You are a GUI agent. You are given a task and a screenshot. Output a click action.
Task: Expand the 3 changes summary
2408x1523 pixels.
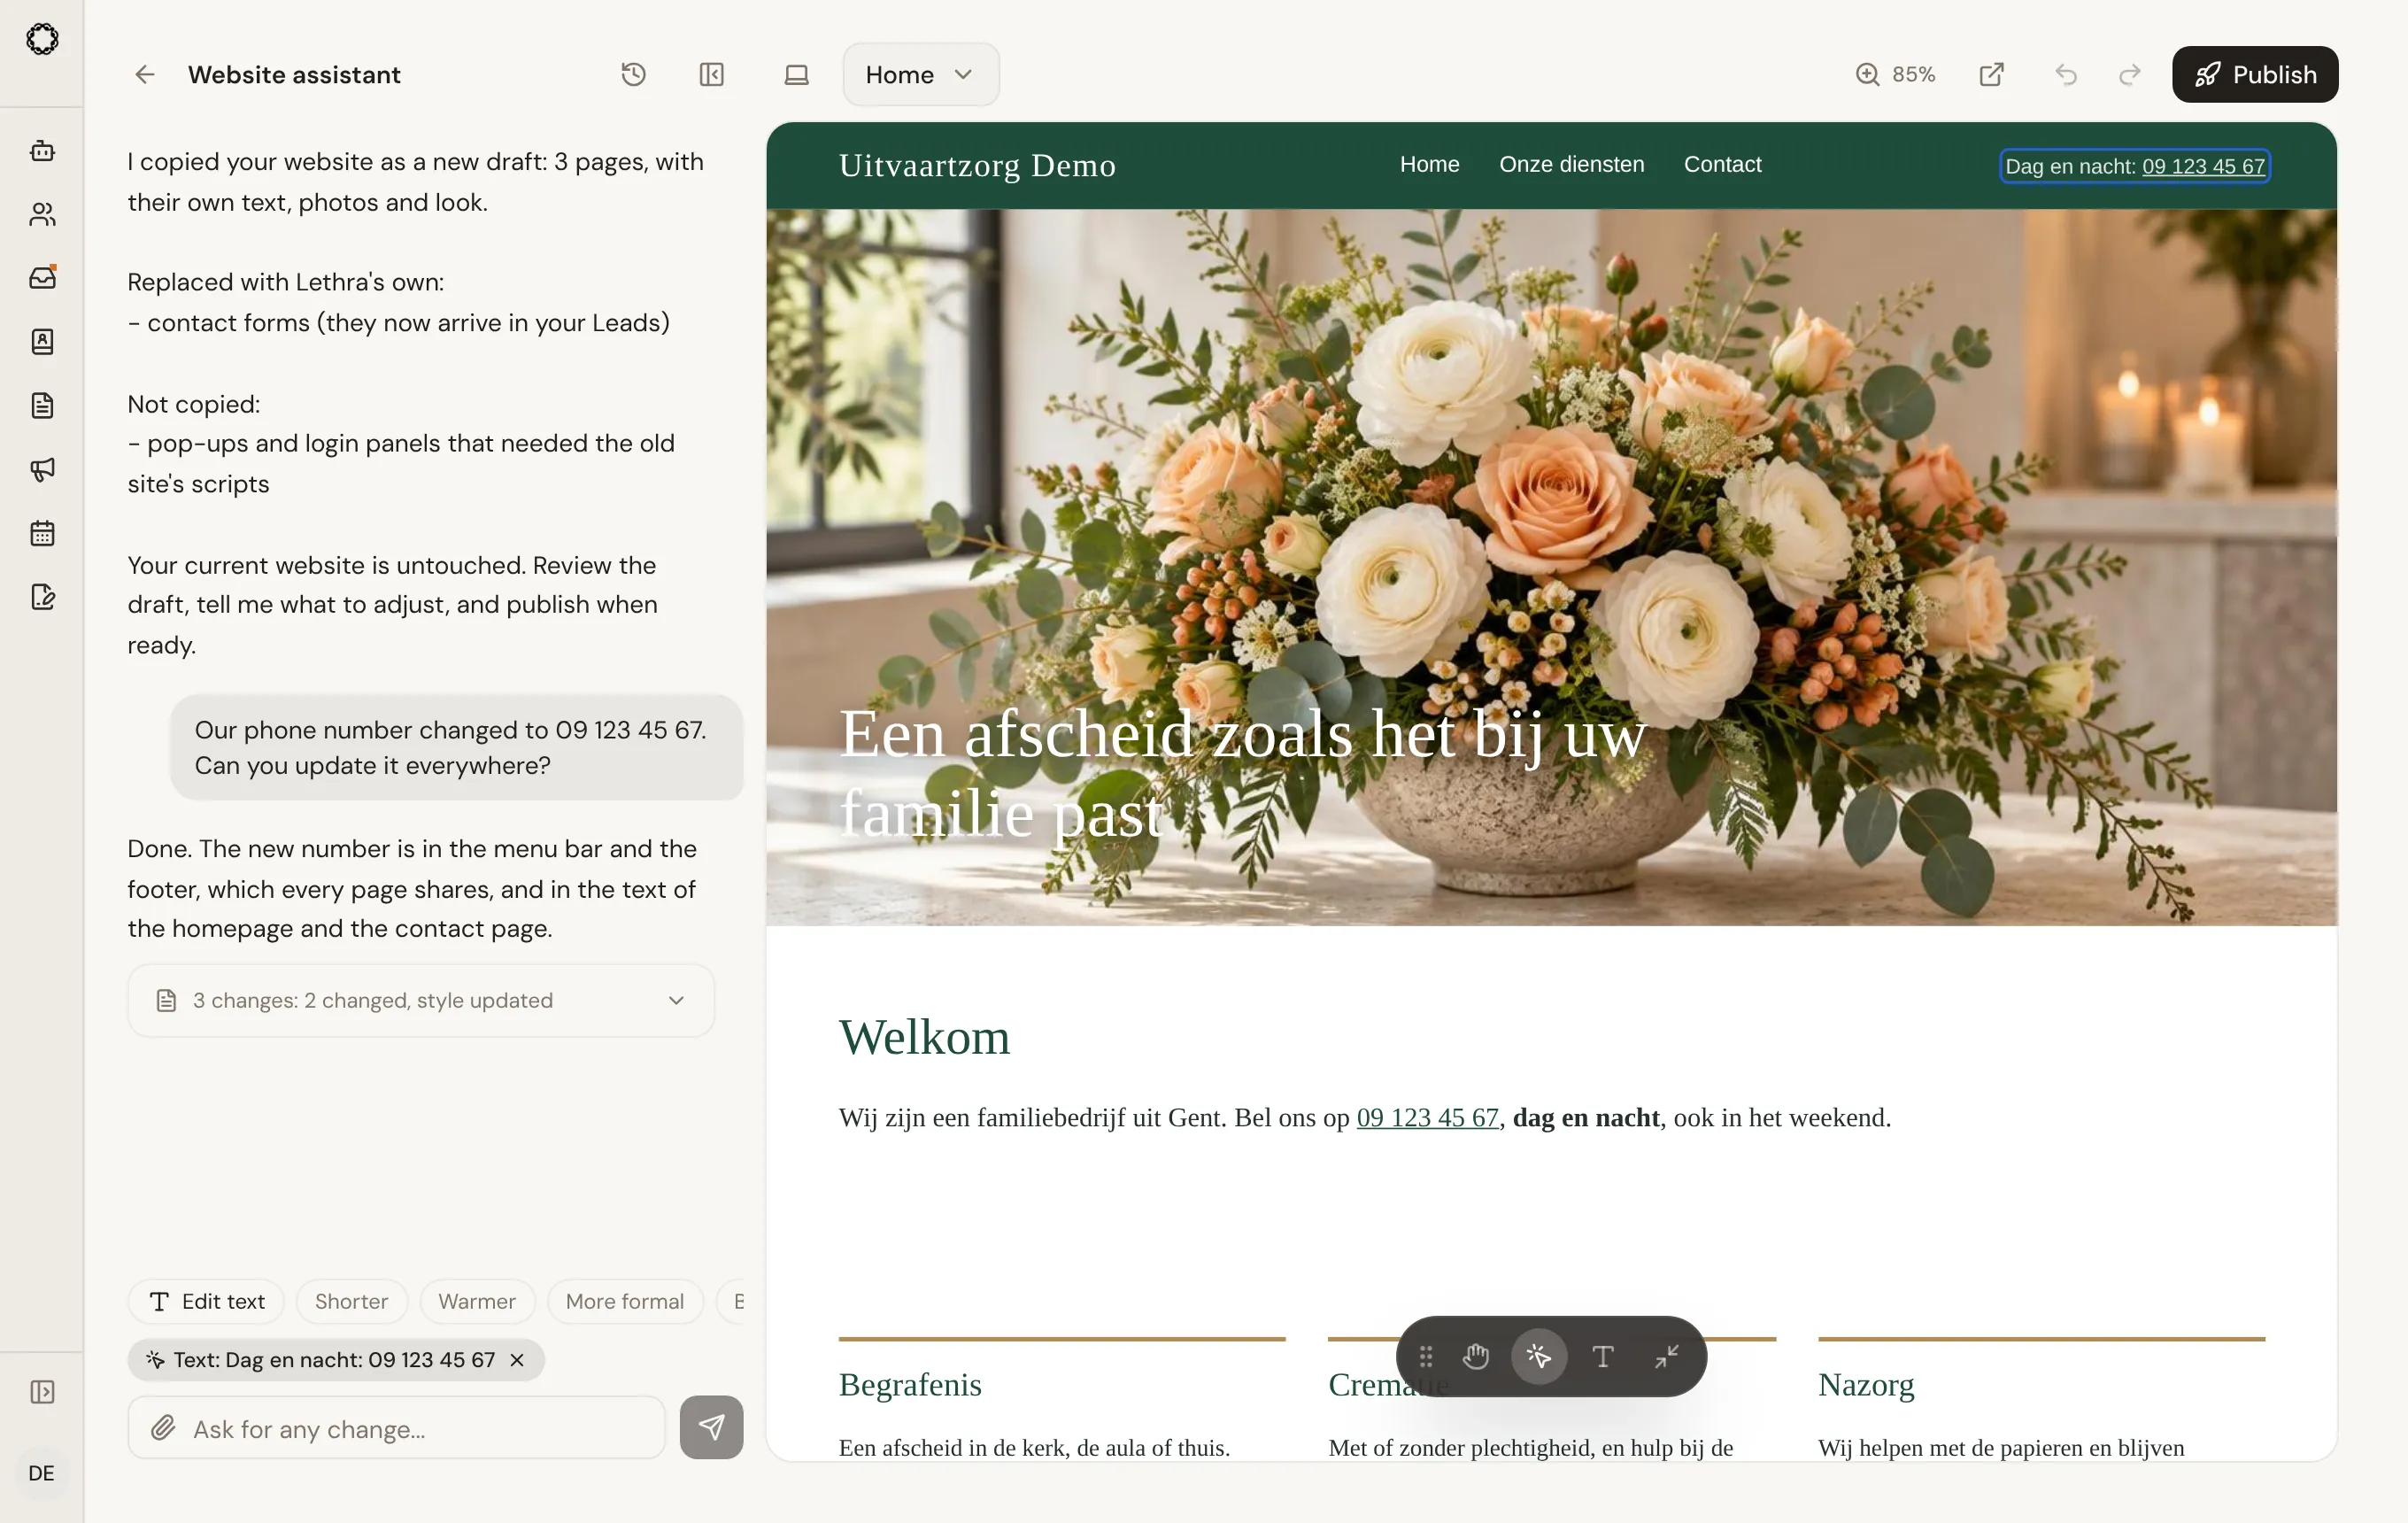421,1001
